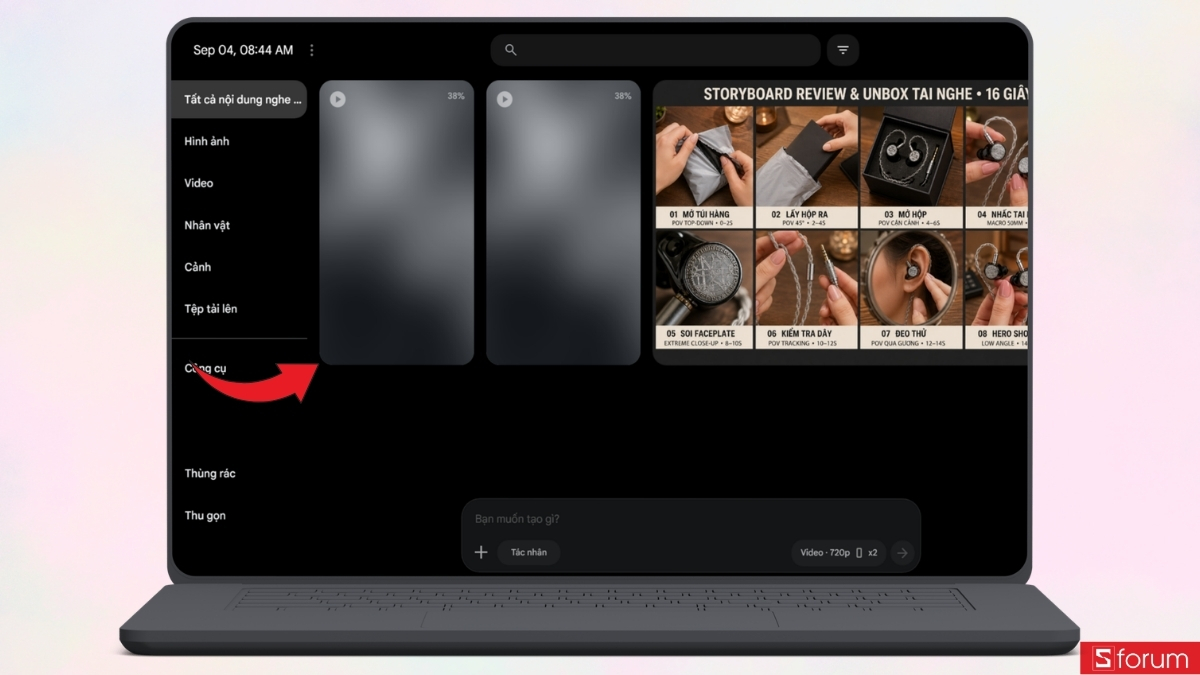Open the three-dot menu beside the date
The image size is (1200, 675).
312,50
